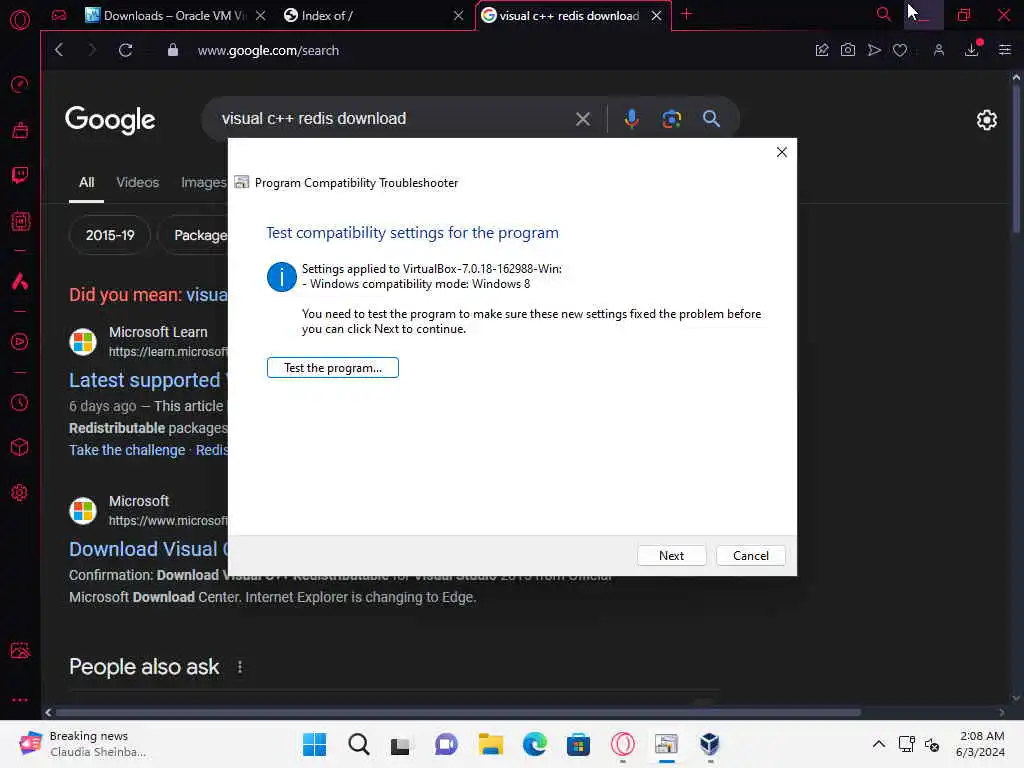
Task: Clear the Google search box
Action: point(583,119)
